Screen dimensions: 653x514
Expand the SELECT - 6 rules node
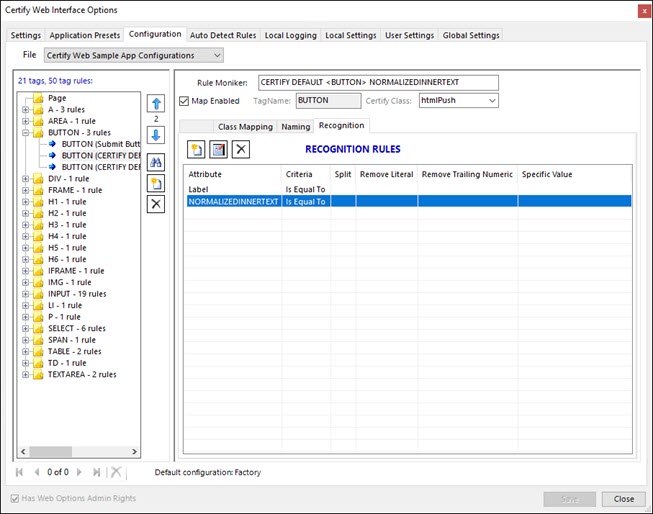25,328
